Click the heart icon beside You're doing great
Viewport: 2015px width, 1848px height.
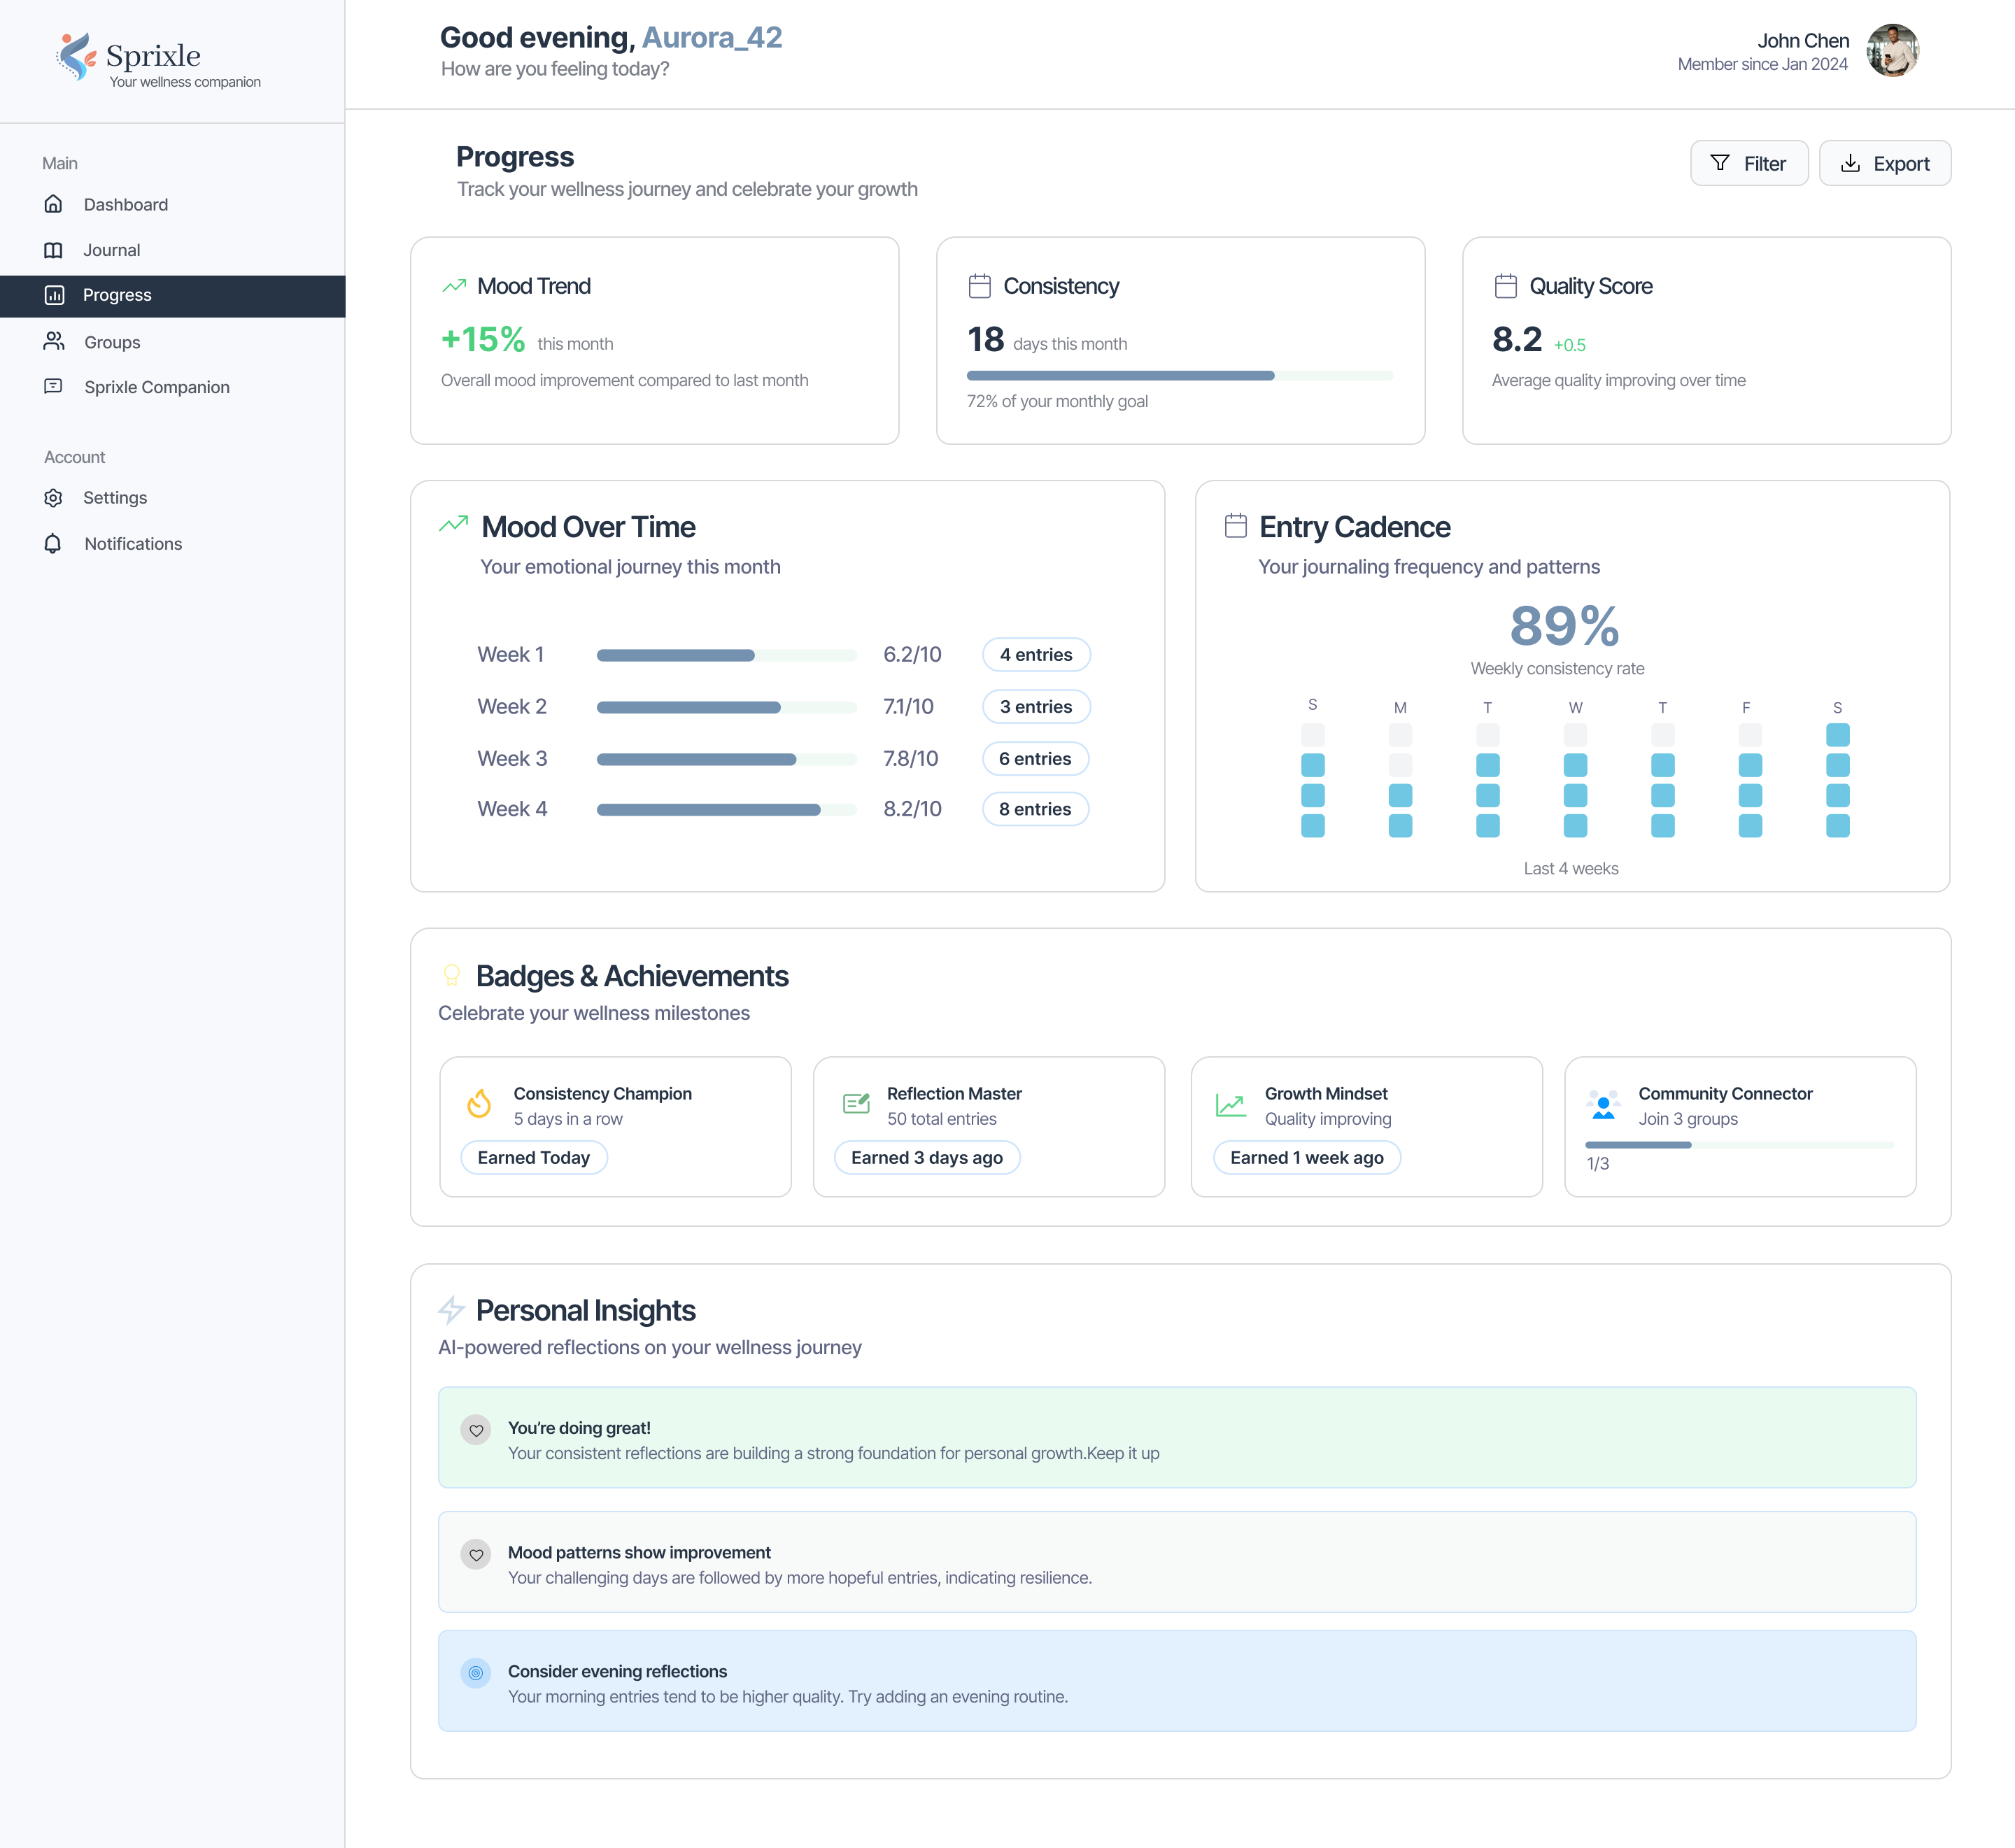[476, 1430]
